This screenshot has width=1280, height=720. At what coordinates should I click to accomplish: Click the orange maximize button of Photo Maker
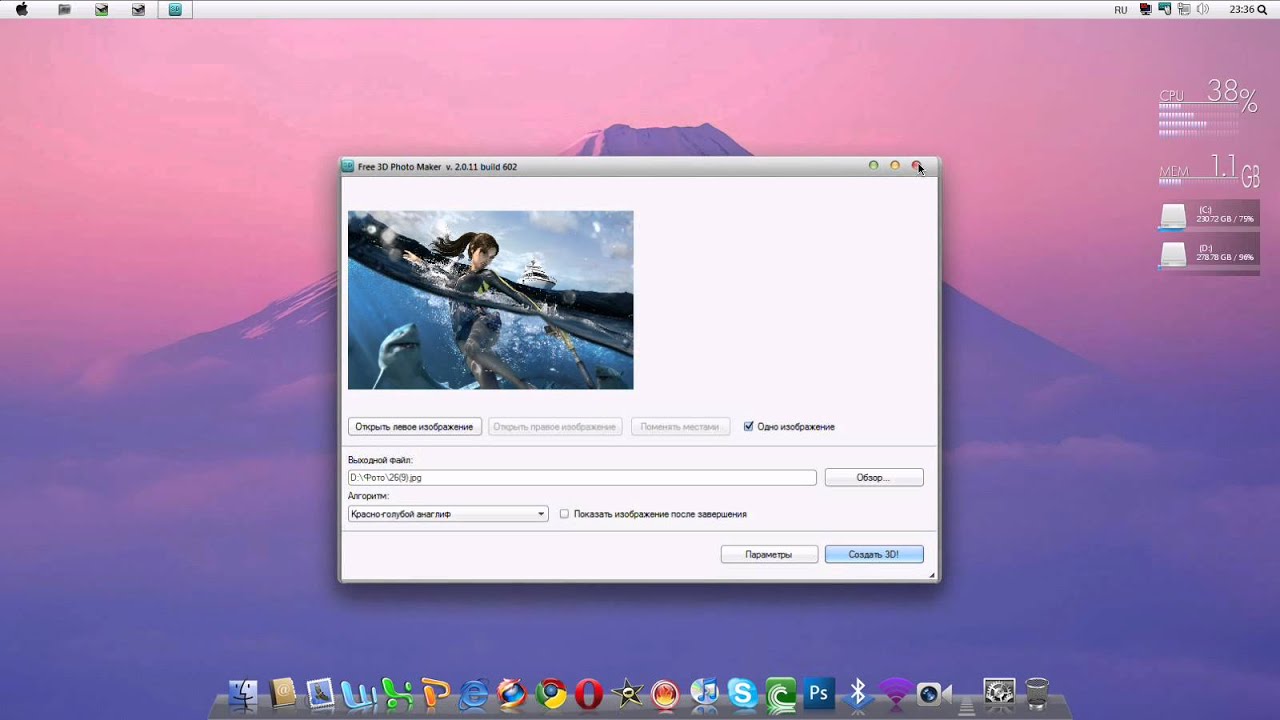[x=895, y=166]
